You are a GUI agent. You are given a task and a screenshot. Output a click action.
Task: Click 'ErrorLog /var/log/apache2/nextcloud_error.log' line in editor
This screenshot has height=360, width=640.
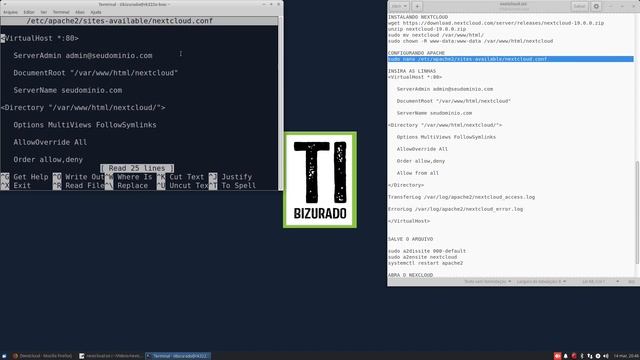pyautogui.click(x=455, y=209)
